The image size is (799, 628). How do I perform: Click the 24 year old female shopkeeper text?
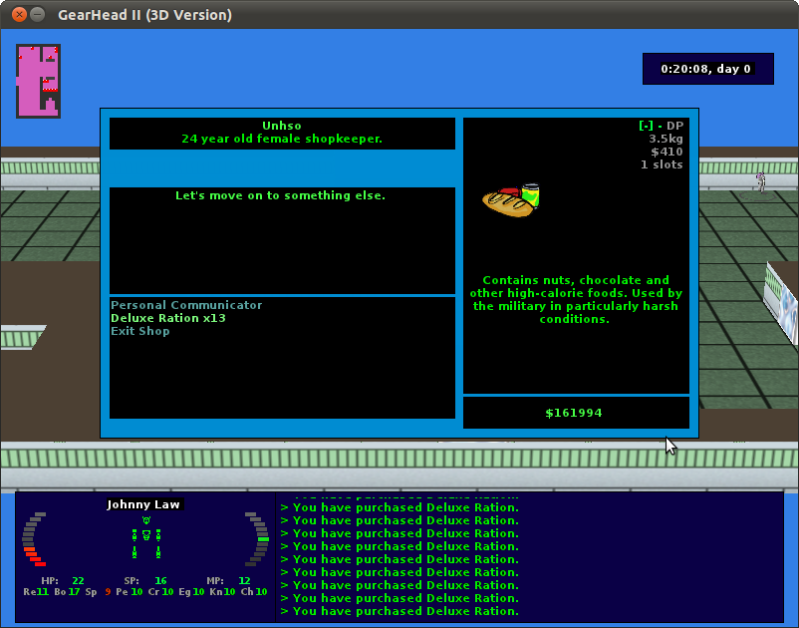tap(282, 139)
